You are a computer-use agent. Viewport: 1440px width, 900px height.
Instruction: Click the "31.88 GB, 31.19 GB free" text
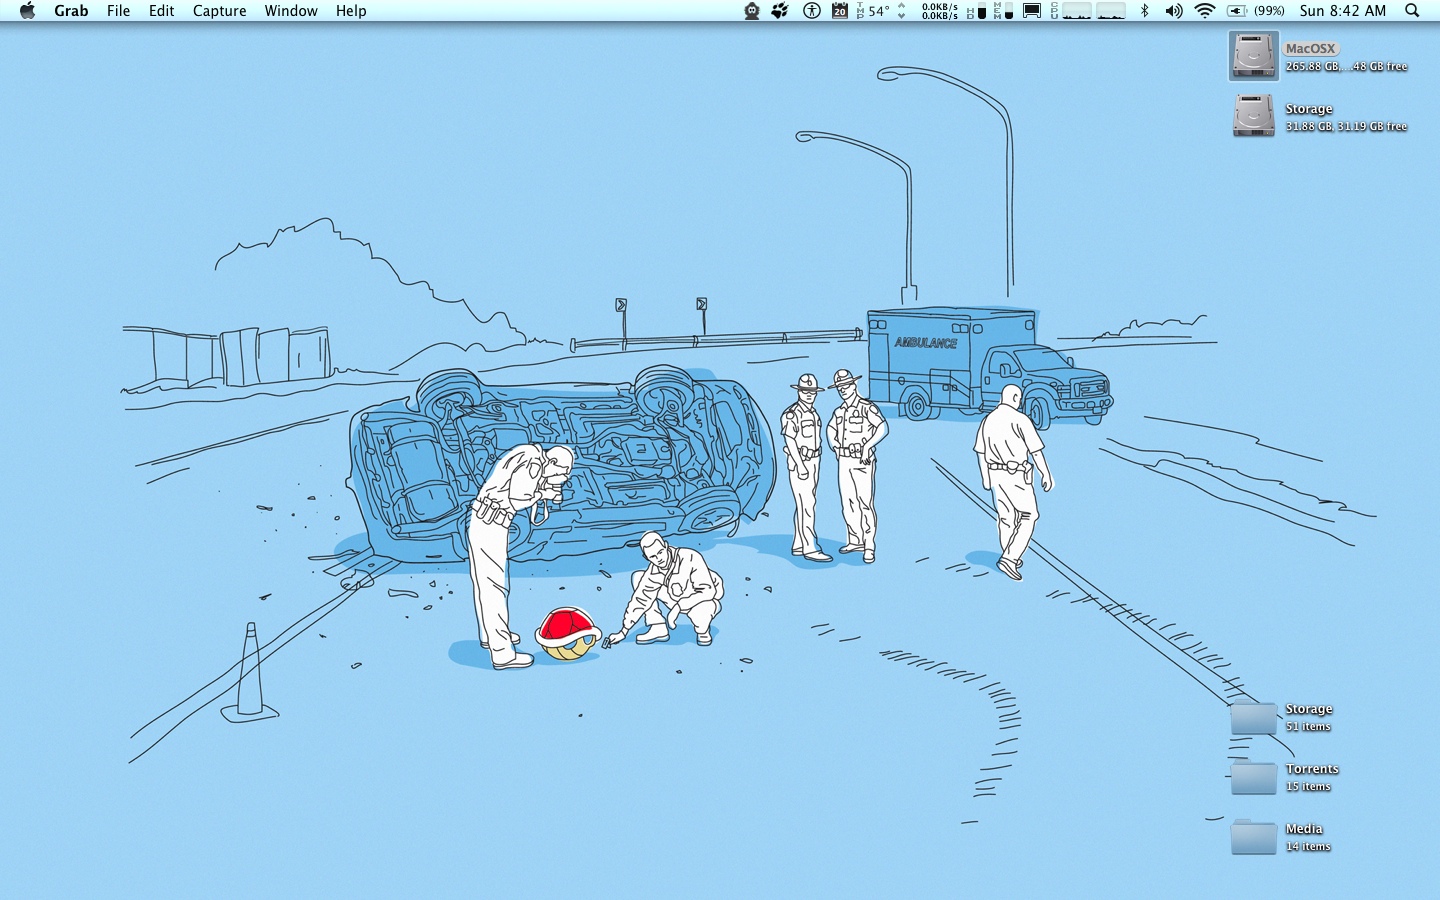click(x=1346, y=127)
